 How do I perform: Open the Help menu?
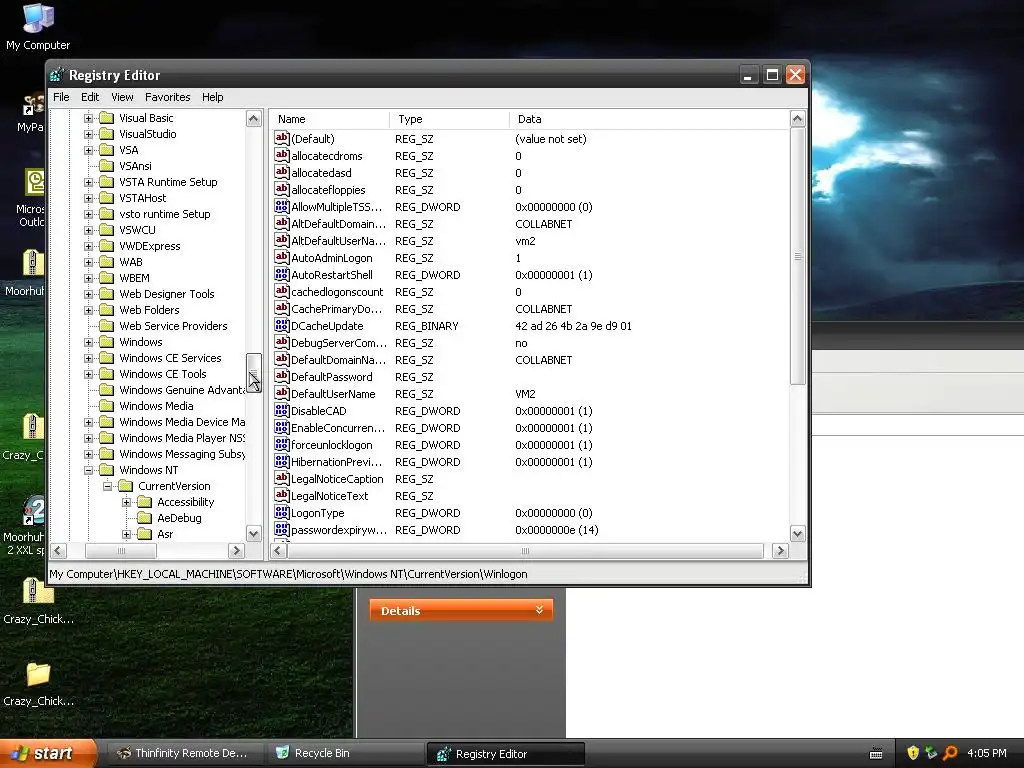coord(212,97)
